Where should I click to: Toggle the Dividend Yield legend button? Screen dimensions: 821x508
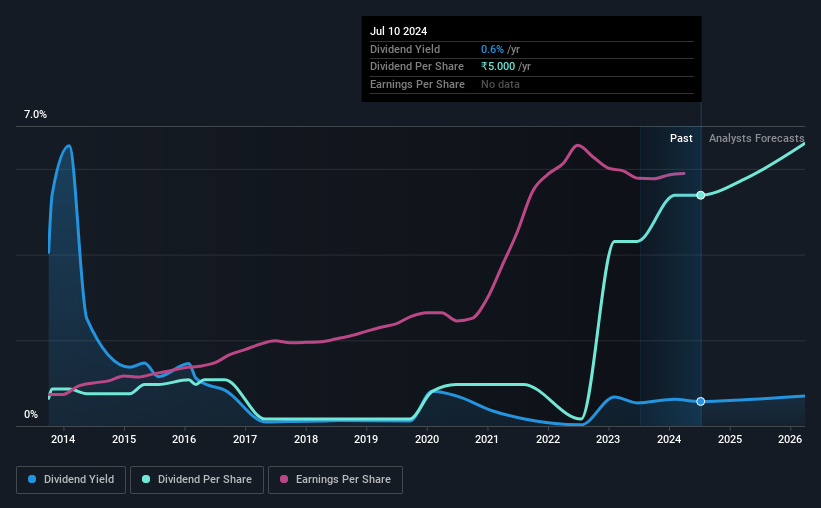tap(71, 480)
